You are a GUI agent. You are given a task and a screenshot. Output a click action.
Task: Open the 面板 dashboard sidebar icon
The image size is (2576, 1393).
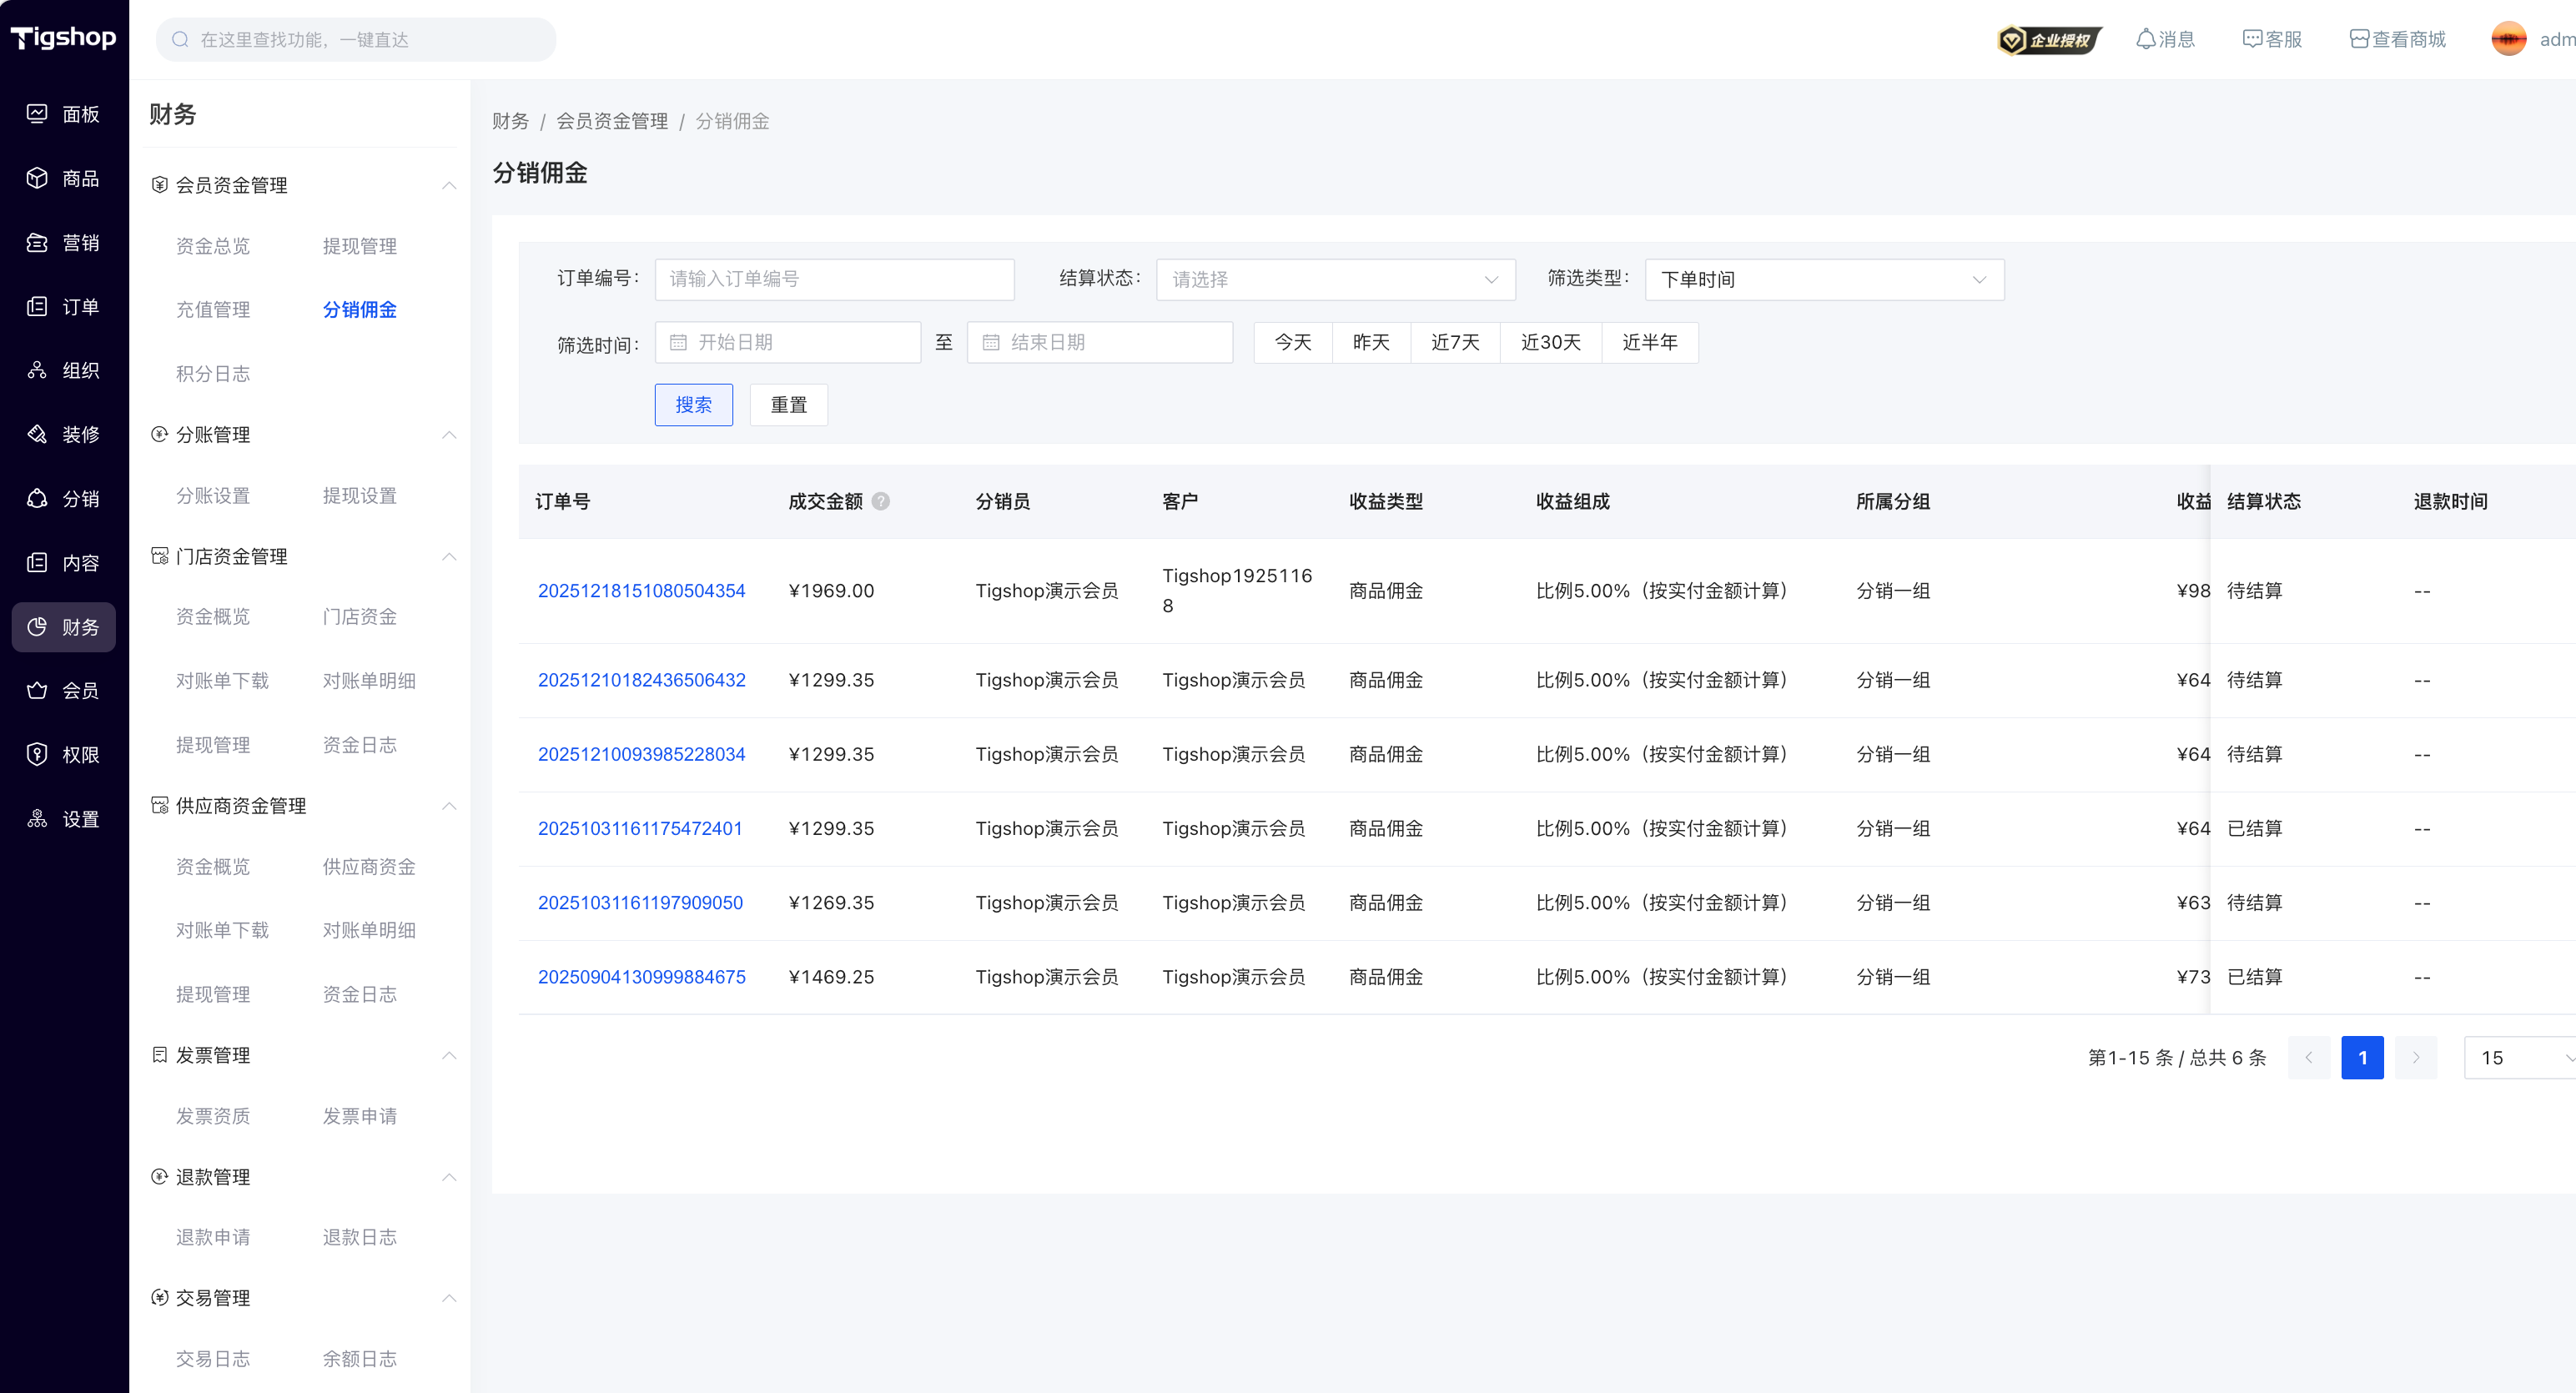tap(37, 114)
